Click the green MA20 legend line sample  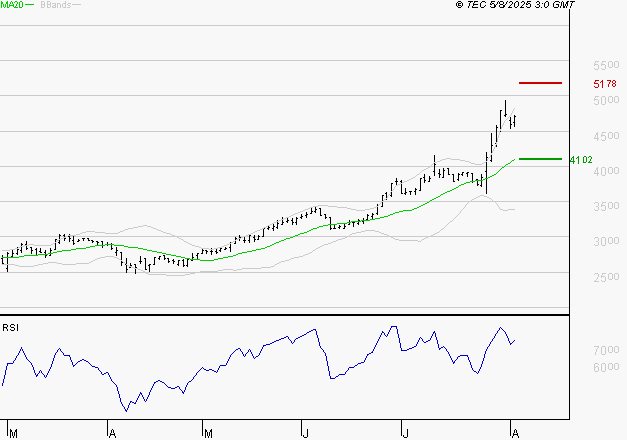click(x=29, y=6)
